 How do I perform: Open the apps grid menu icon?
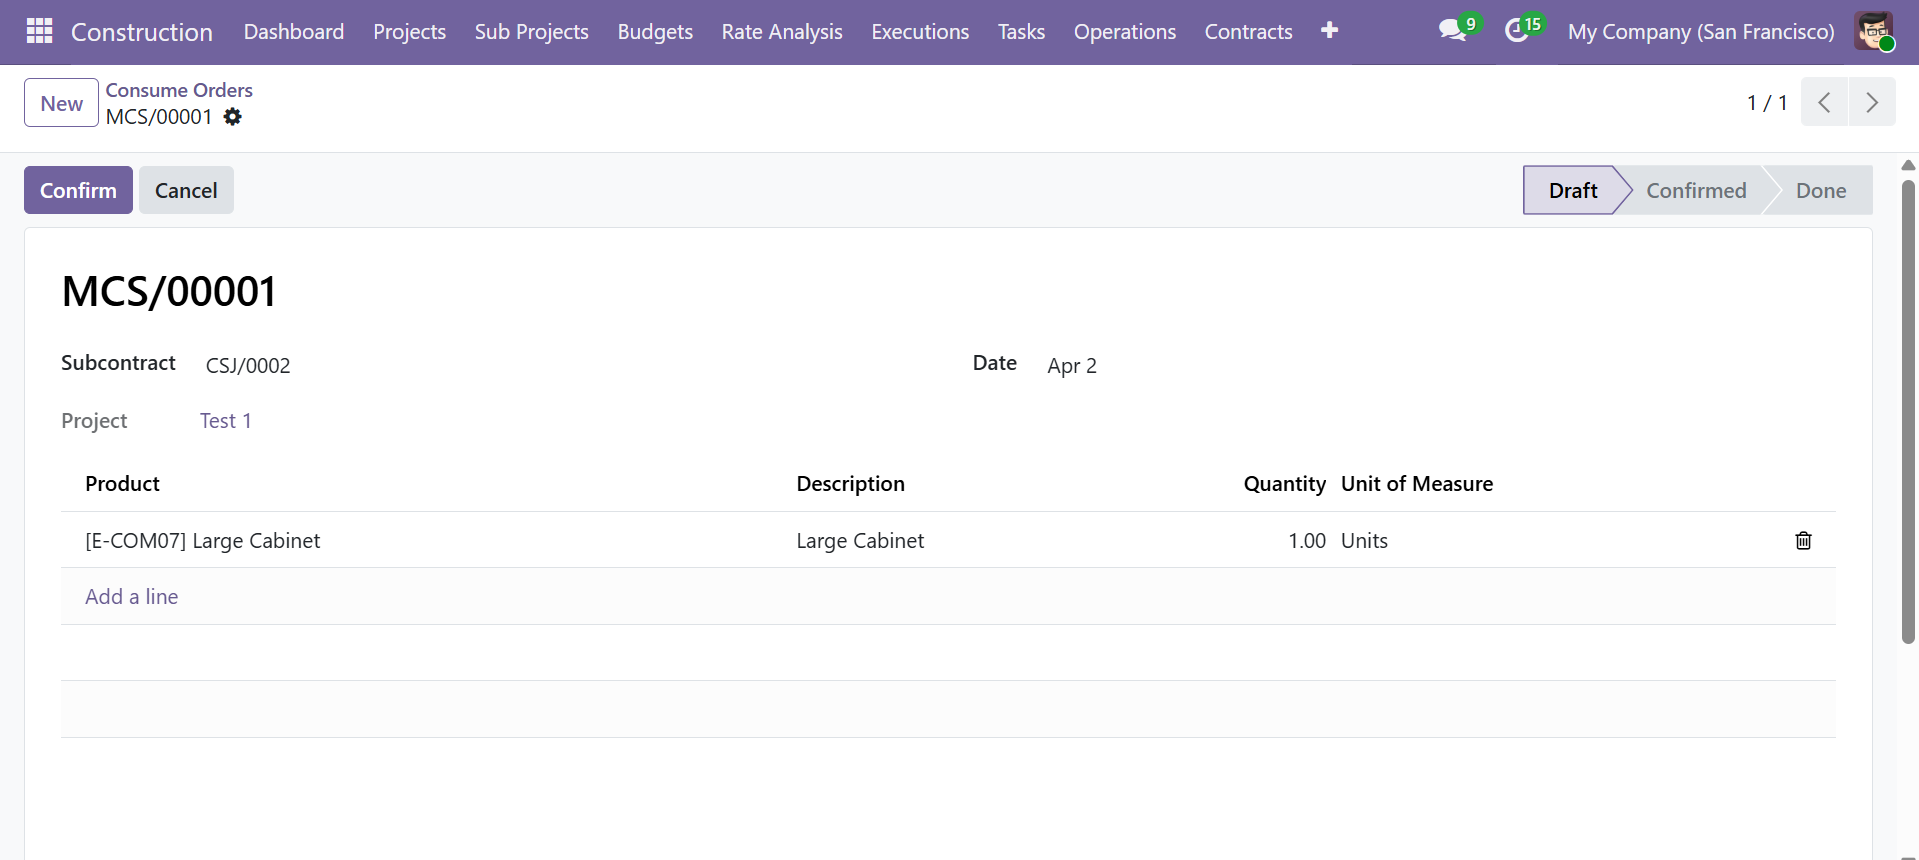[x=39, y=32]
